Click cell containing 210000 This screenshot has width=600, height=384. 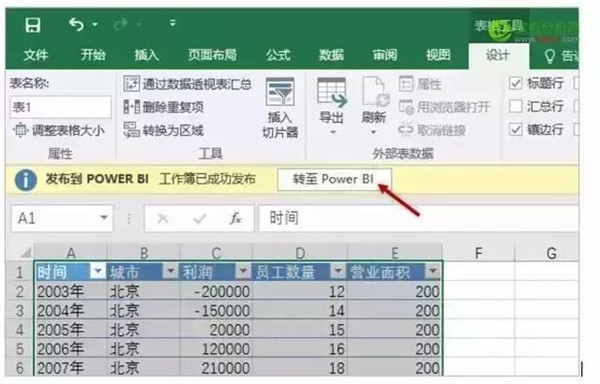coord(216,368)
